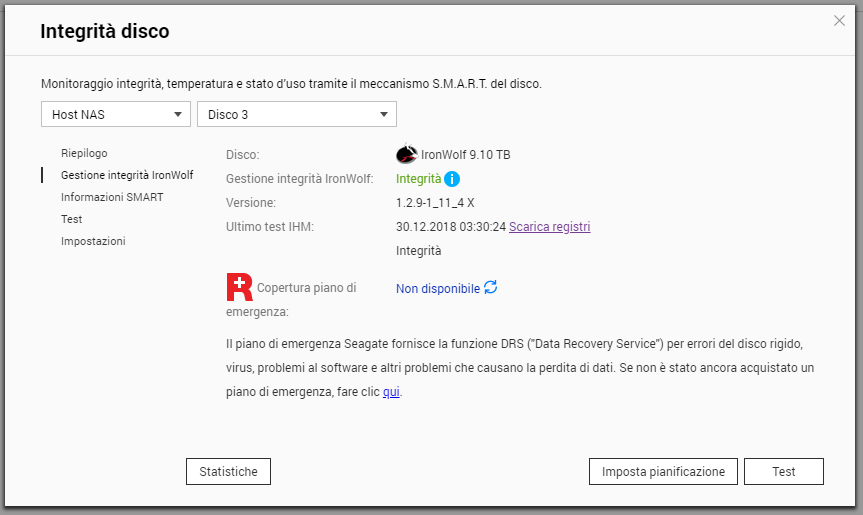Click the IronWolf disk logo icon
The width and height of the screenshot is (863, 515).
tap(406, 155)
